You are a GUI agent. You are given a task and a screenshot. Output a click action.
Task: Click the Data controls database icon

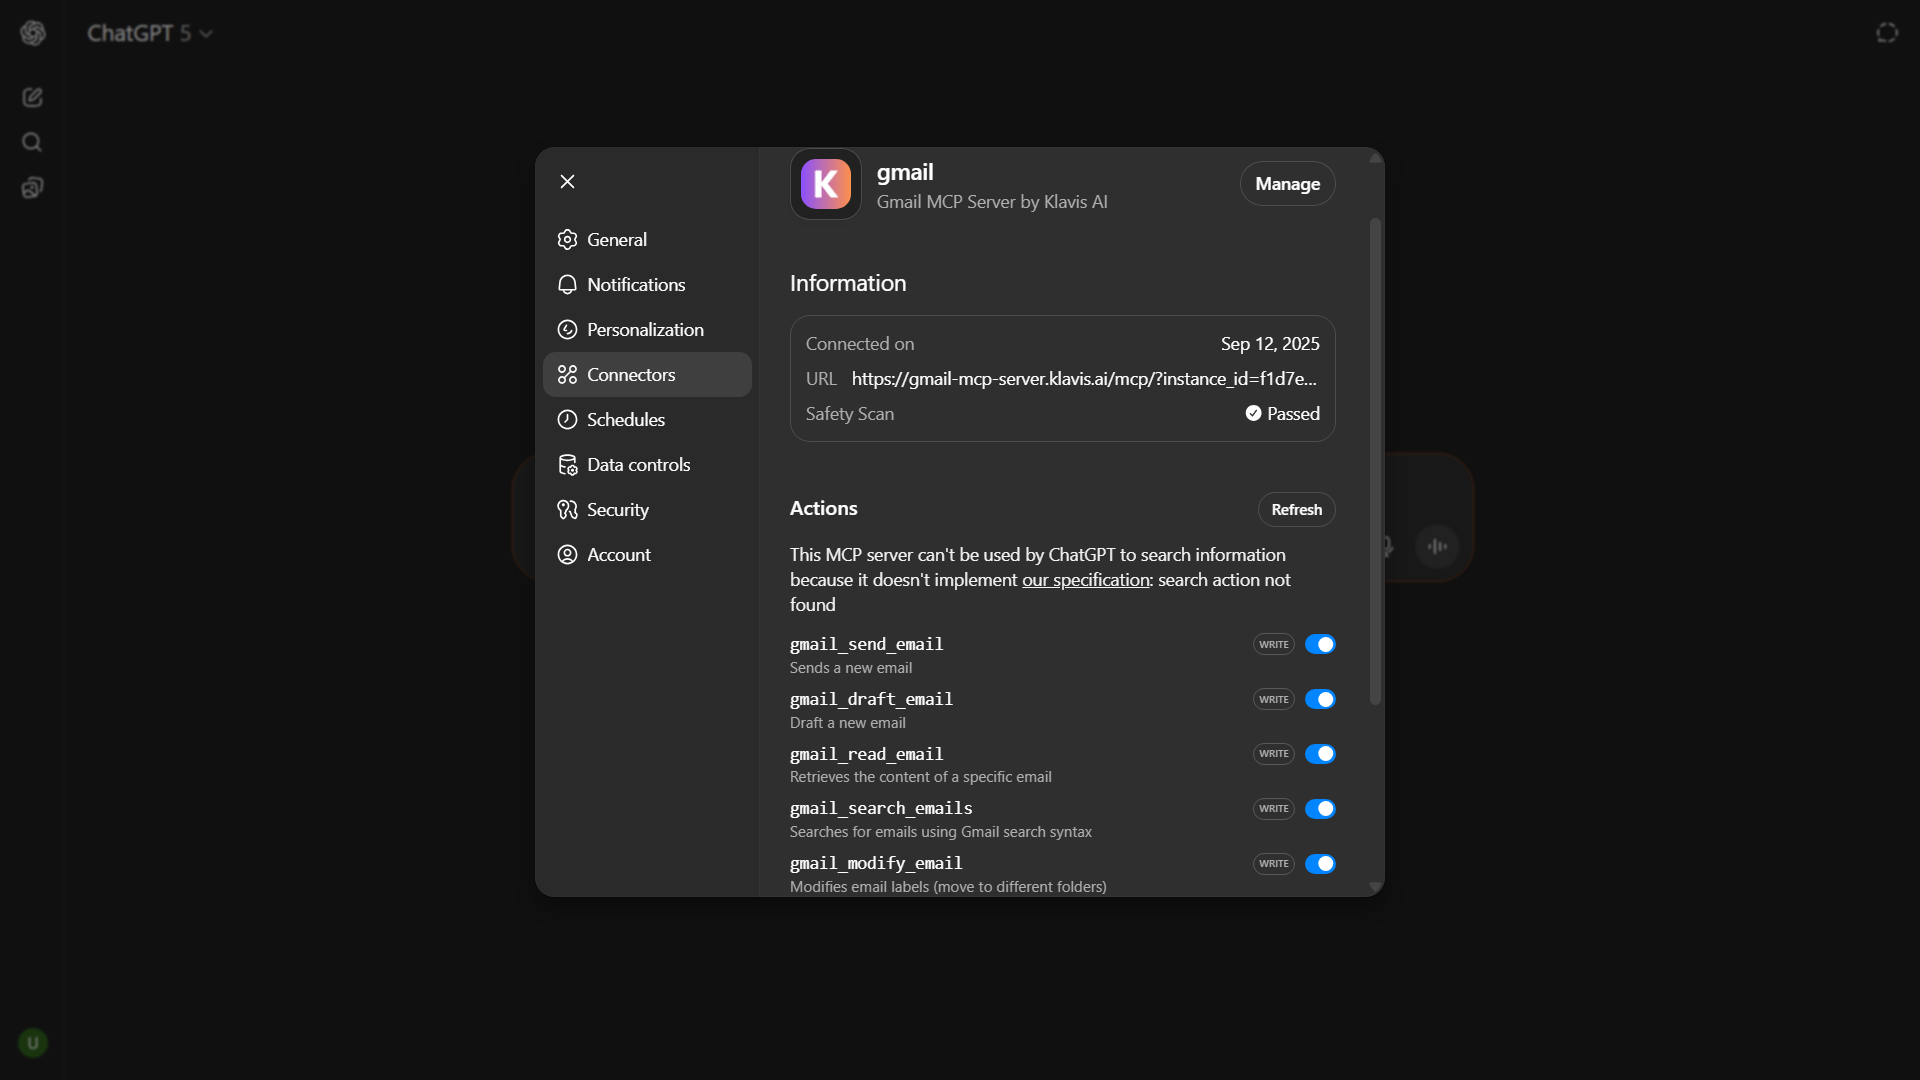click(567, 465)
